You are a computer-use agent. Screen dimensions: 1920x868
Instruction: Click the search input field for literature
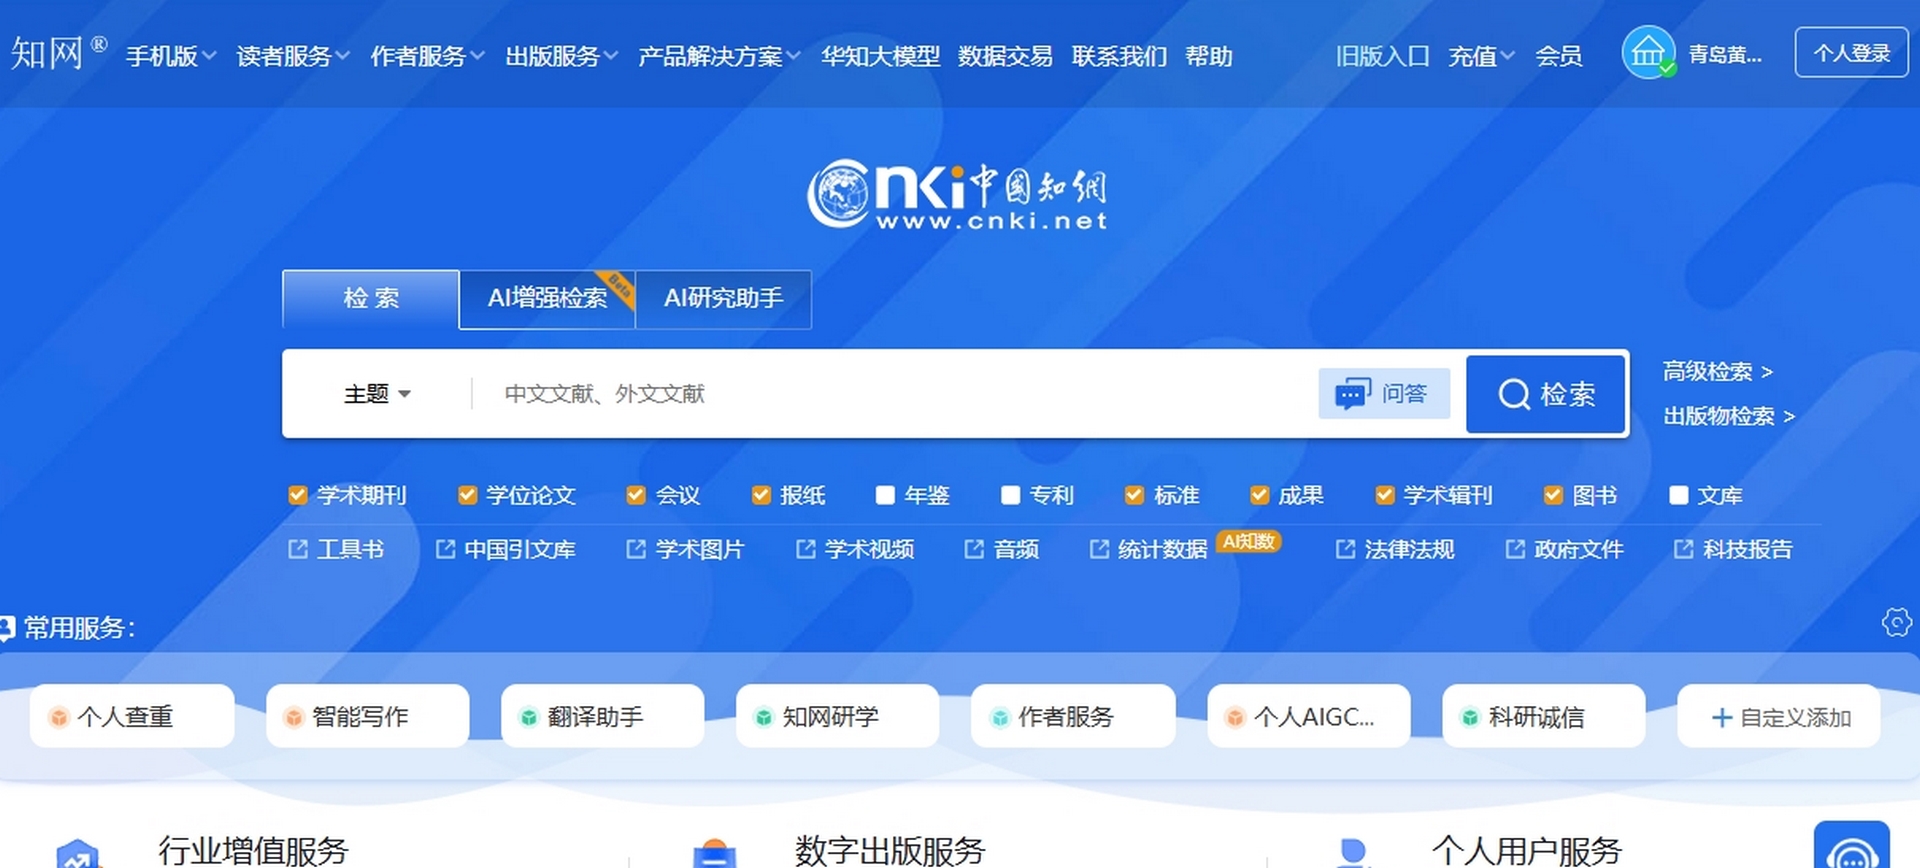pos(890,394)
